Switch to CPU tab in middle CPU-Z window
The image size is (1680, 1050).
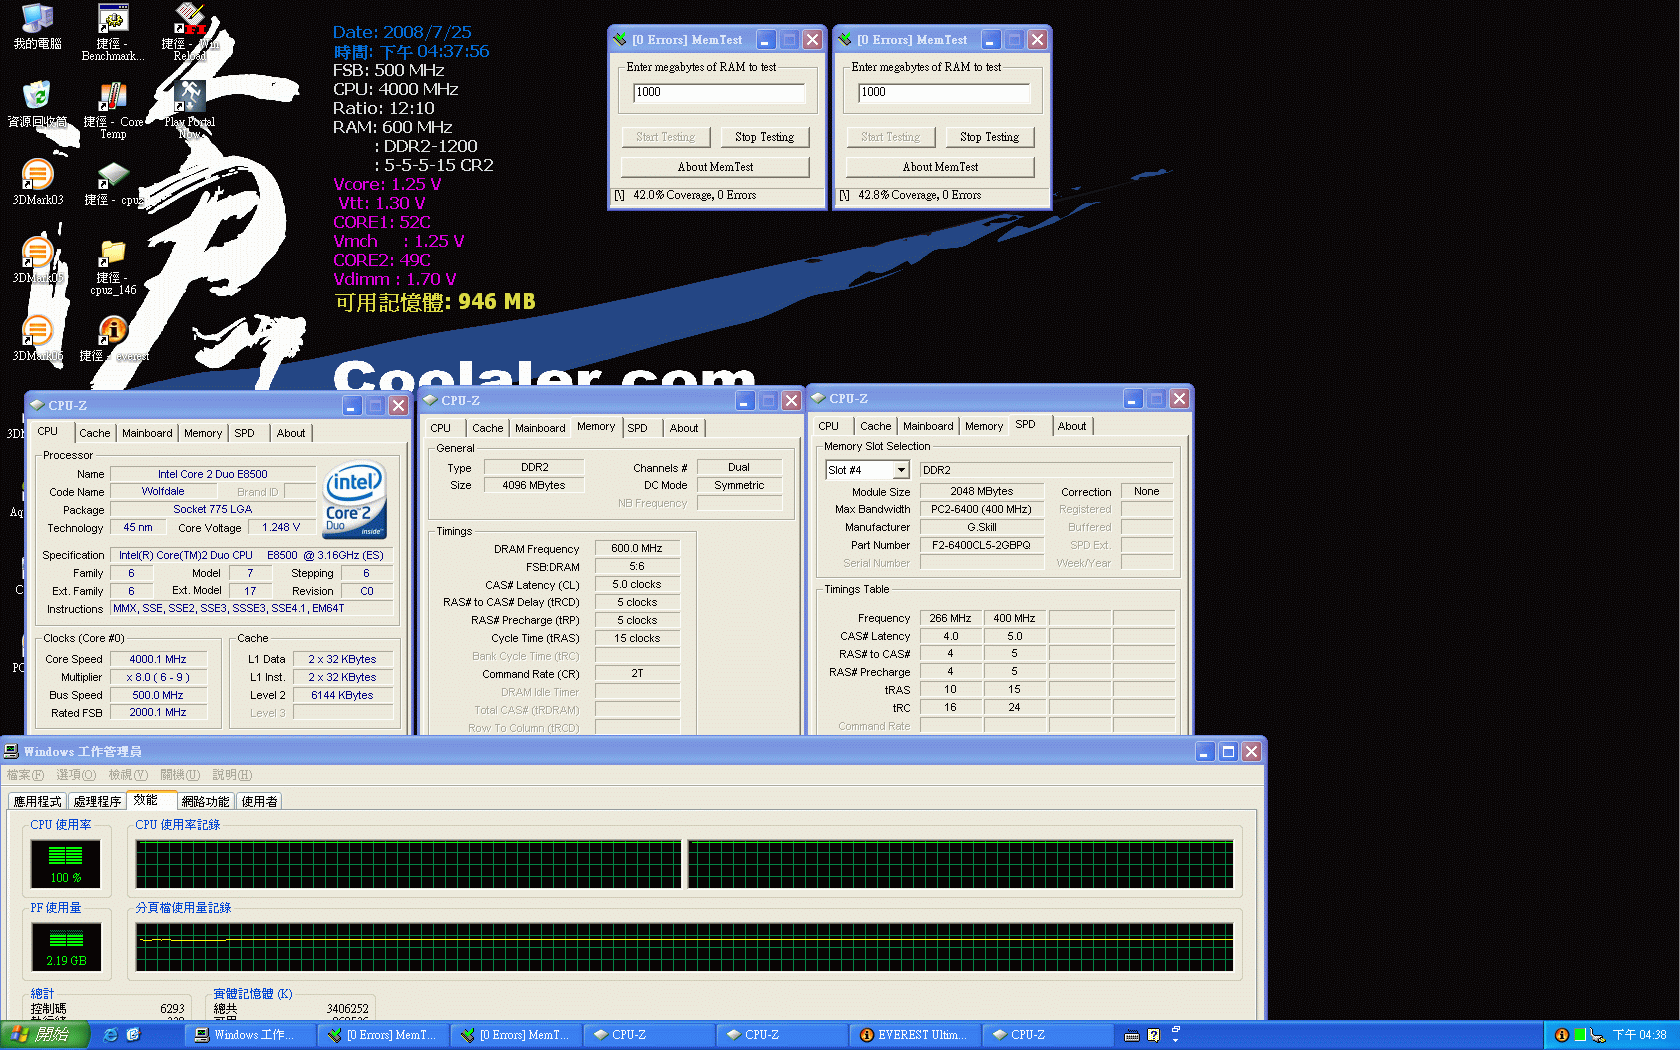coord(441,428)
